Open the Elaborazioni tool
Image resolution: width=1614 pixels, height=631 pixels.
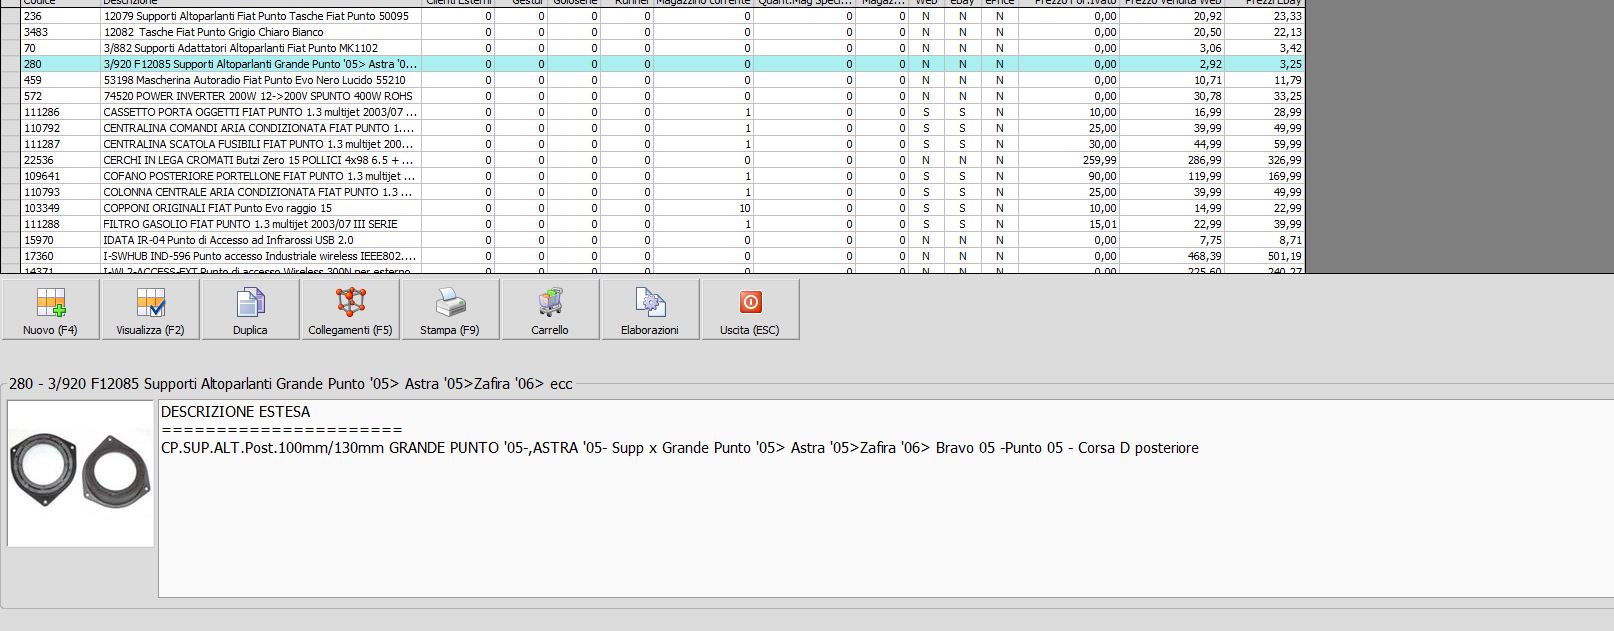(x=650, y=309)
